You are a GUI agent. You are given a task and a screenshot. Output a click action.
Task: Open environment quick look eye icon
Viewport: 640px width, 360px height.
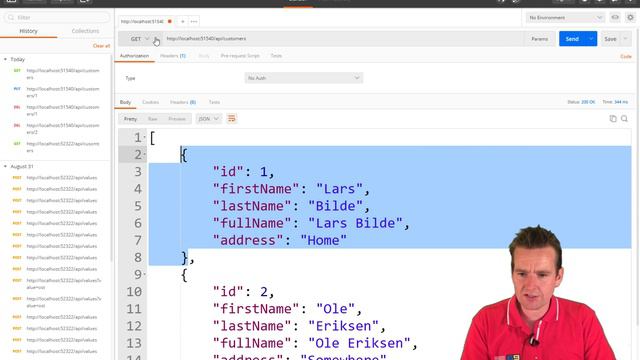point(615,18)
